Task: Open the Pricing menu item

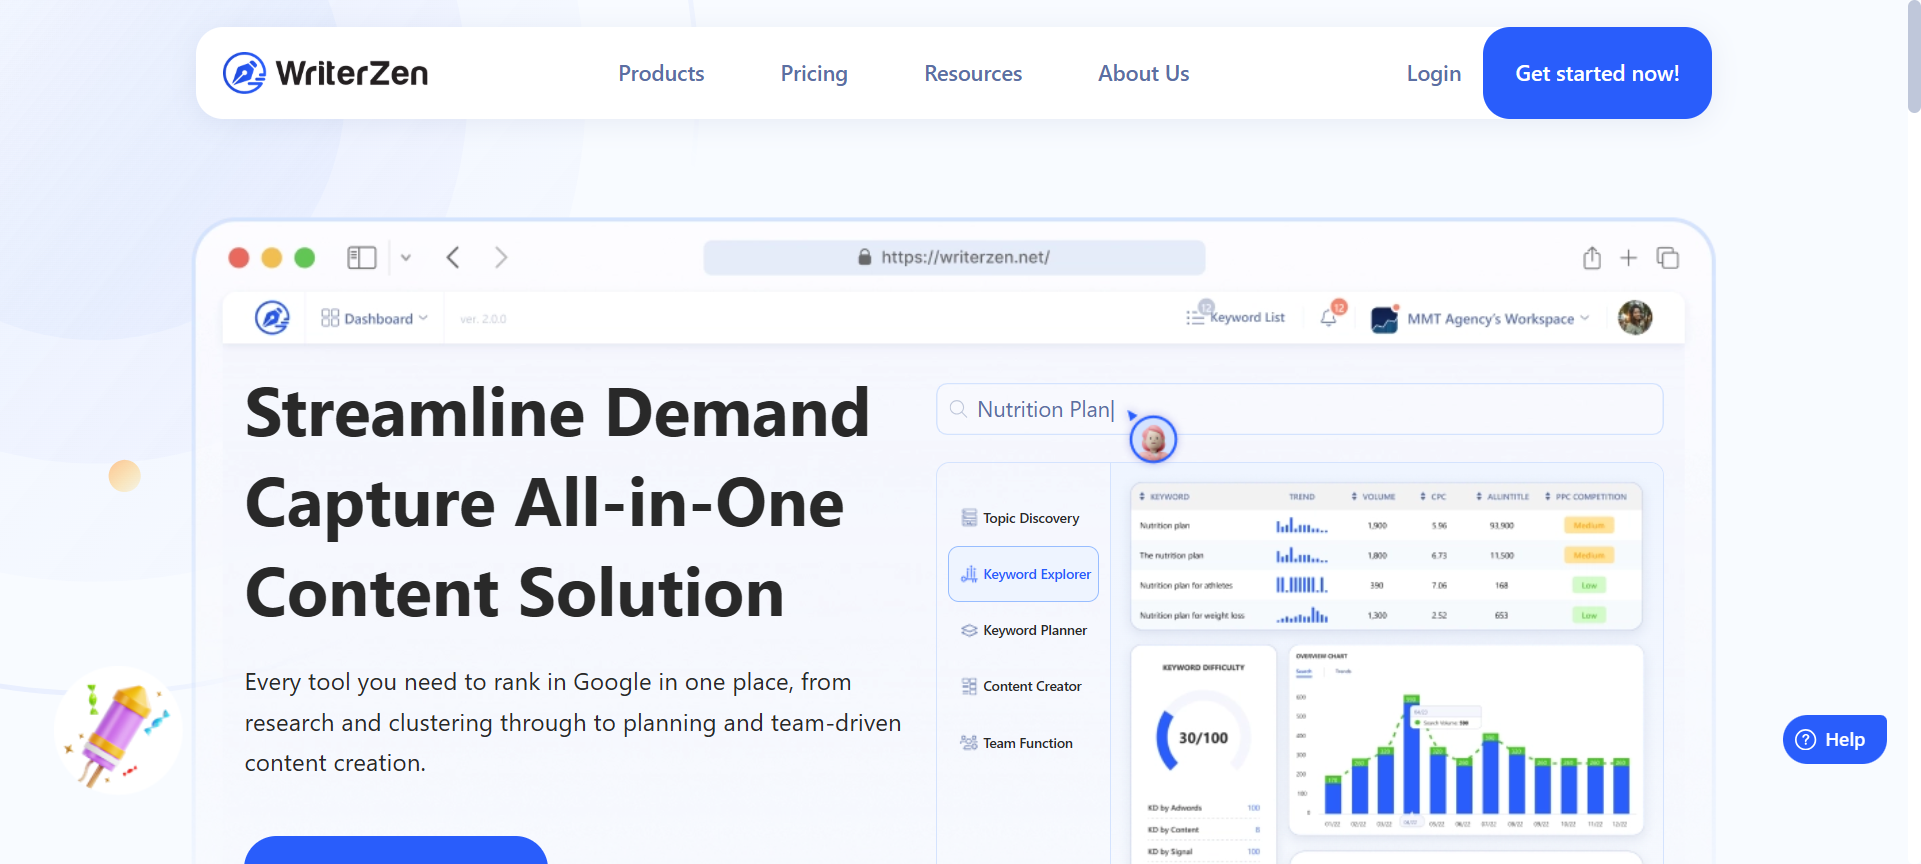Action: [x=814, y=73]
